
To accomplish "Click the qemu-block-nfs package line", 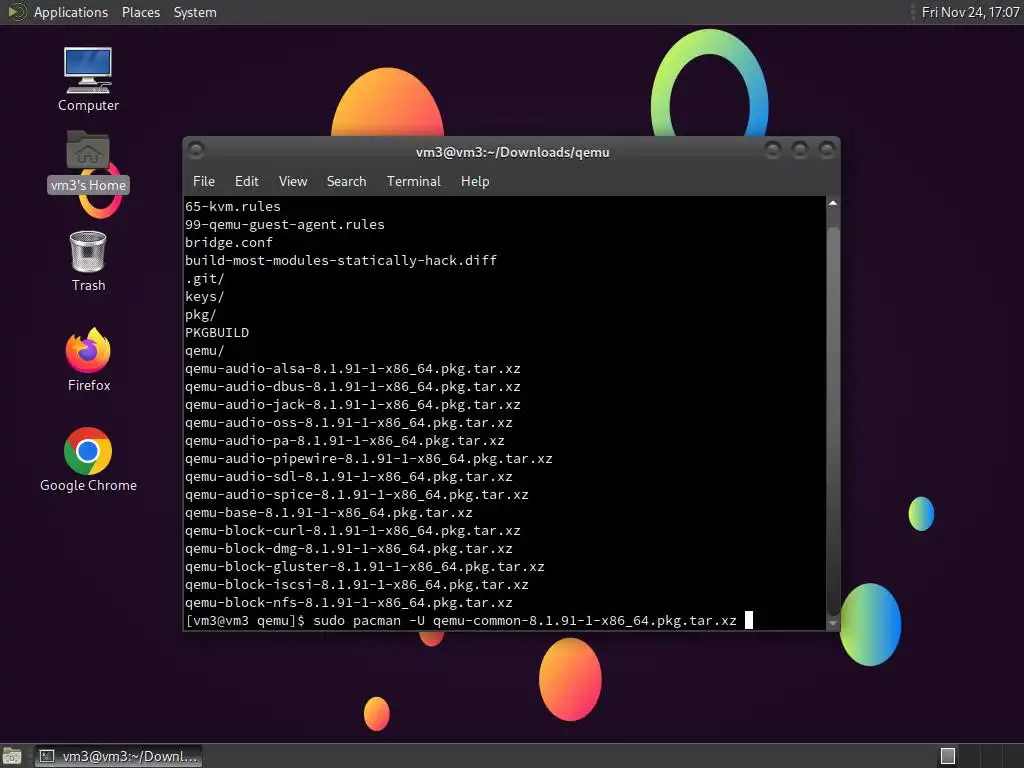I will point(349,603).
